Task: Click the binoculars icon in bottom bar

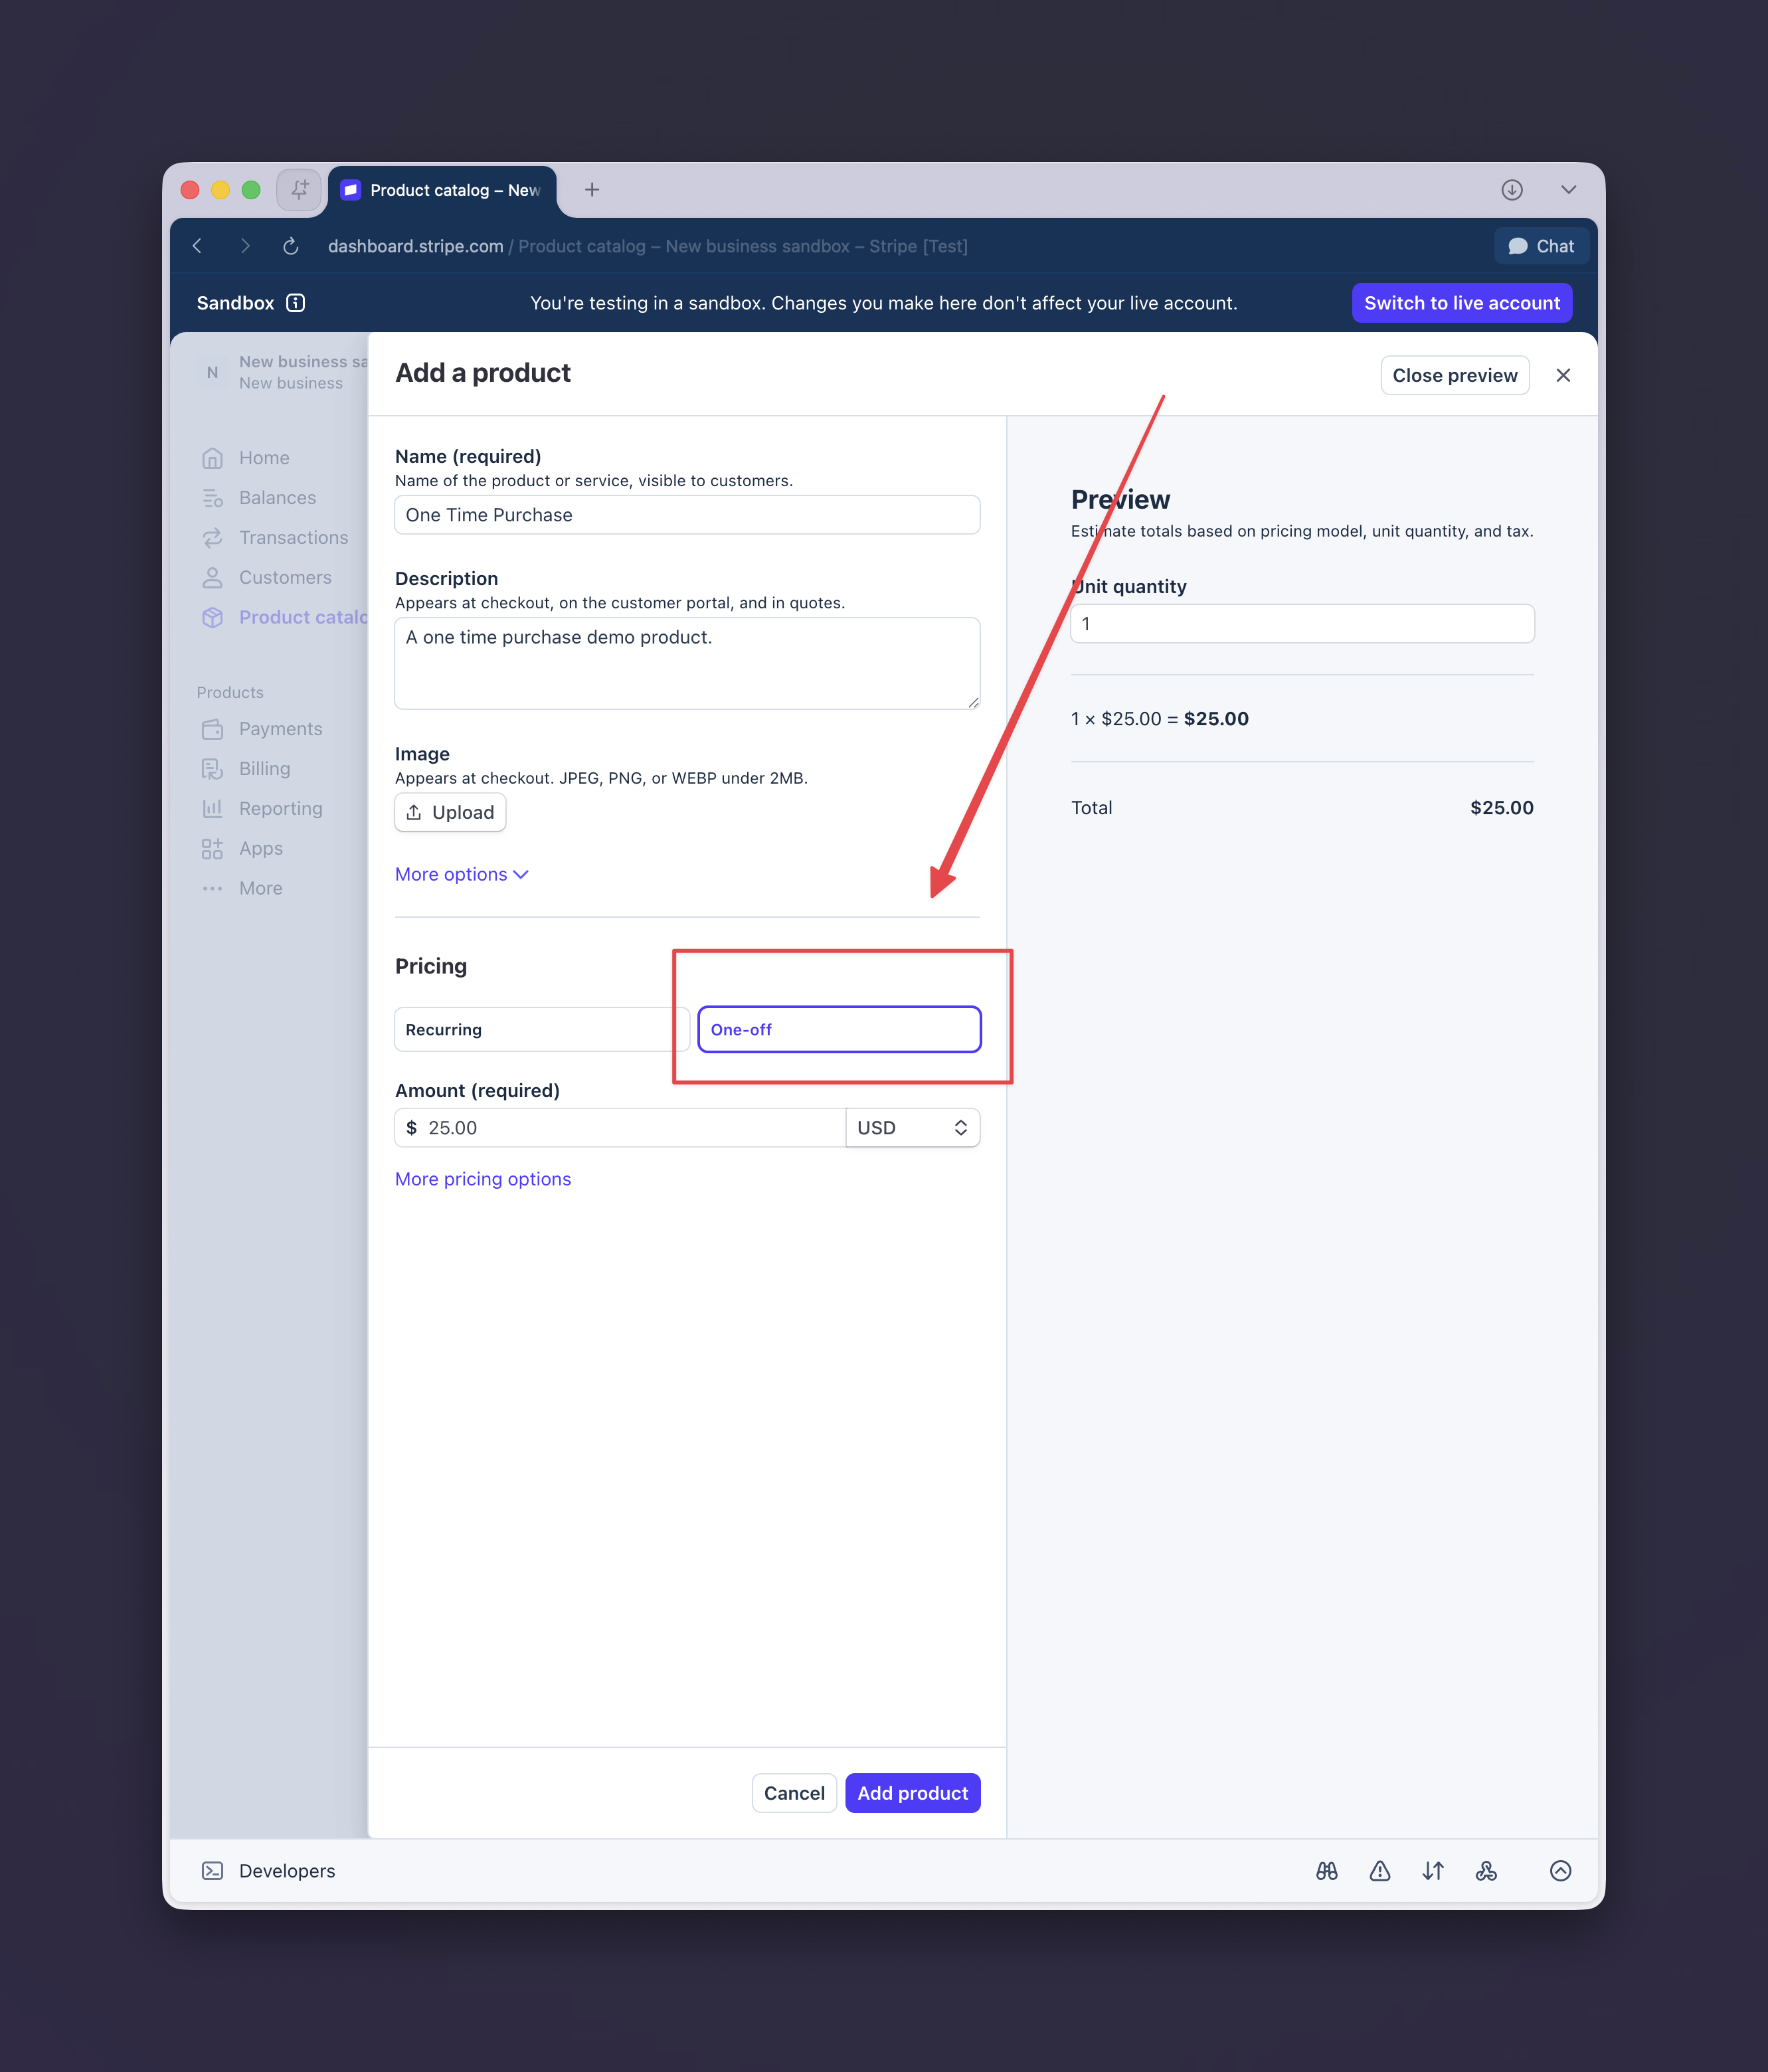Action: [x=1327, y=1871]
